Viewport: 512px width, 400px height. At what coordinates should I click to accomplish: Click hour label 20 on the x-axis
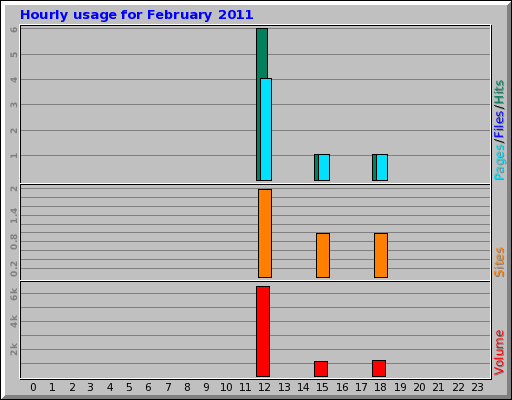pyautogui.click(x=419, y=387)
